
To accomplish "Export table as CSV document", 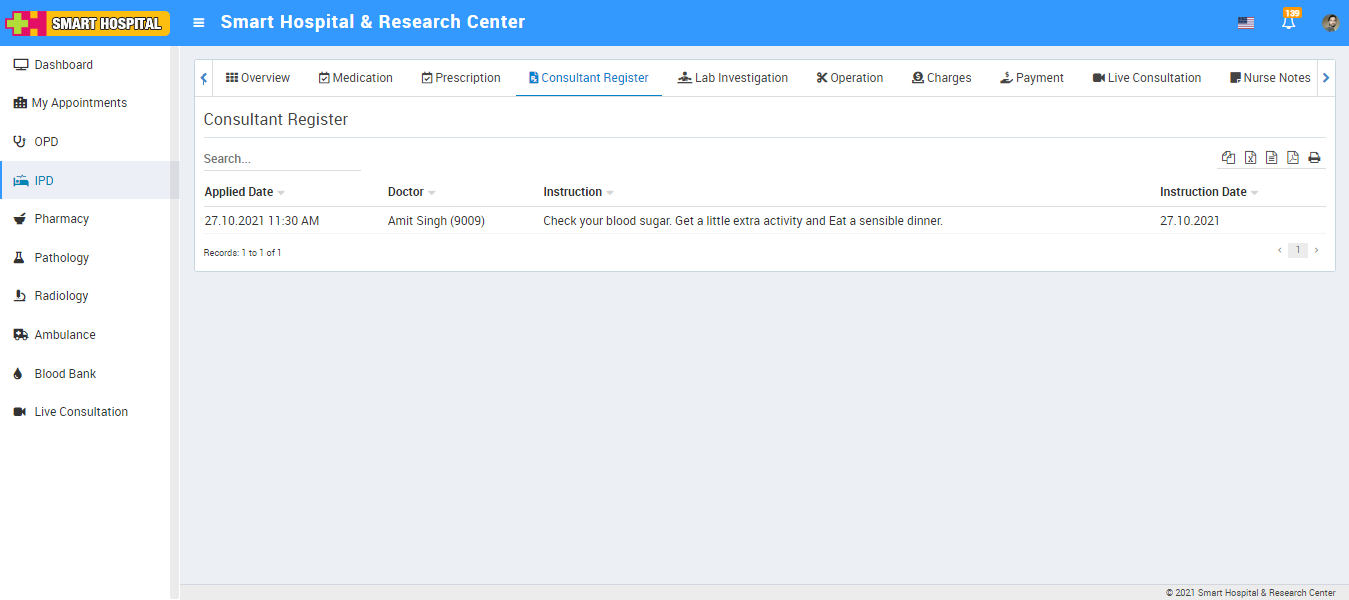I will [x=1271, y=158].
